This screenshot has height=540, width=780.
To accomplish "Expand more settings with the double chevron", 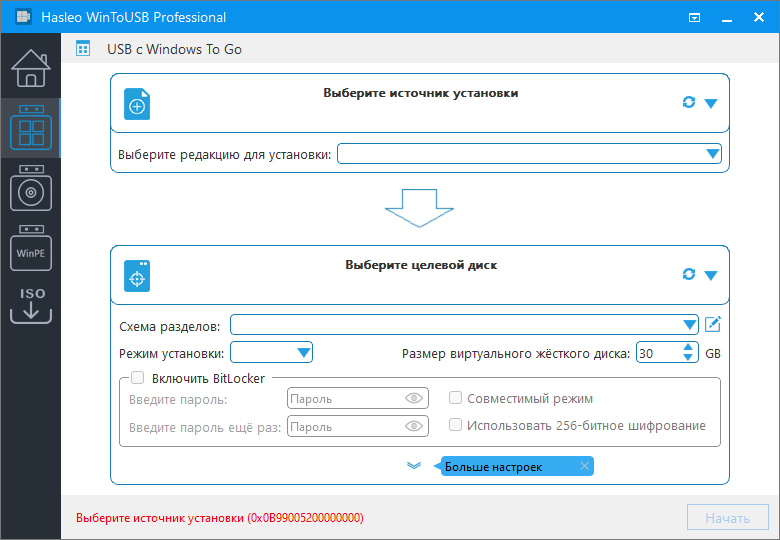I will tap(414, 465).
